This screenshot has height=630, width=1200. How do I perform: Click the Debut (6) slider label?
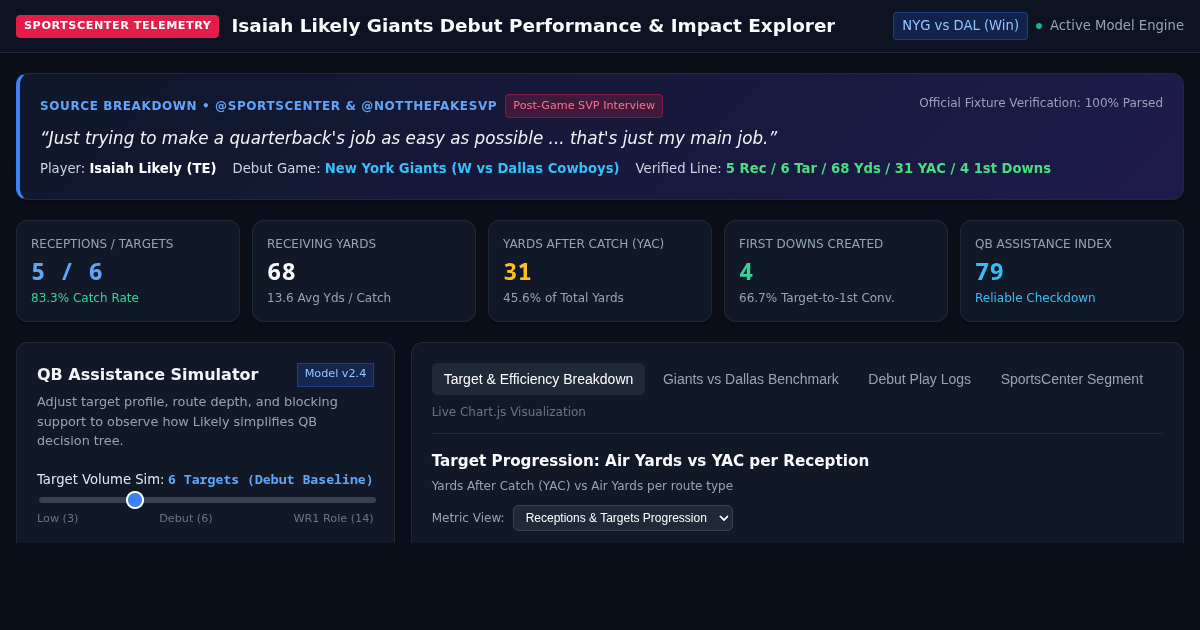click(x=186, y=518)
